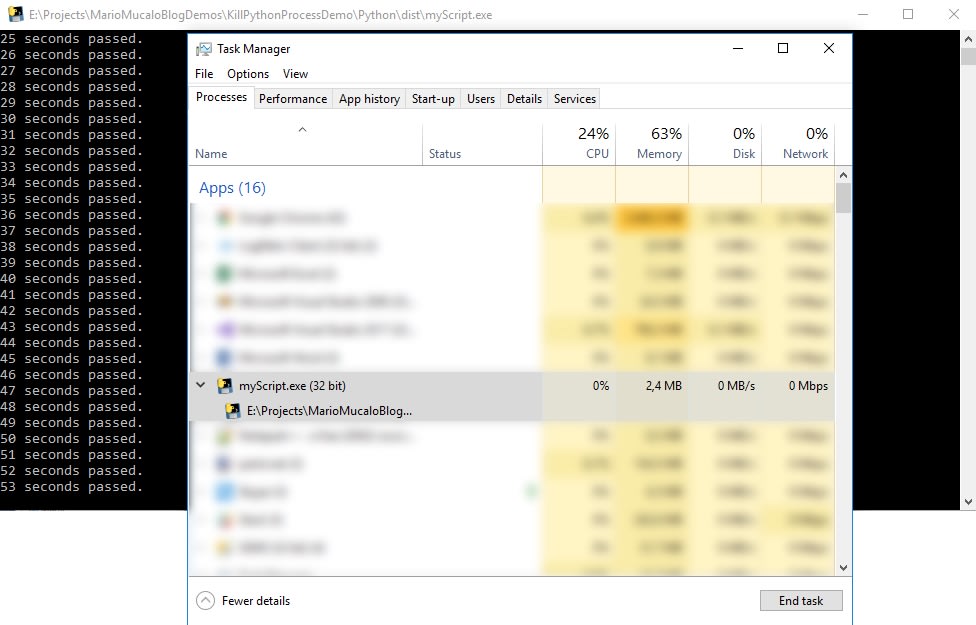The image size is (976, 625).
Task: Open the Options menu
Action: click(247, 73)
